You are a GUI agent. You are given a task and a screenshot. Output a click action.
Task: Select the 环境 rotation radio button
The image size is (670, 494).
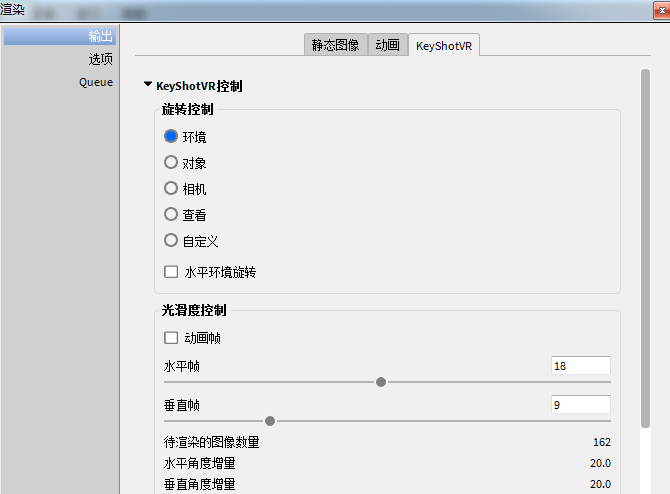171,136
